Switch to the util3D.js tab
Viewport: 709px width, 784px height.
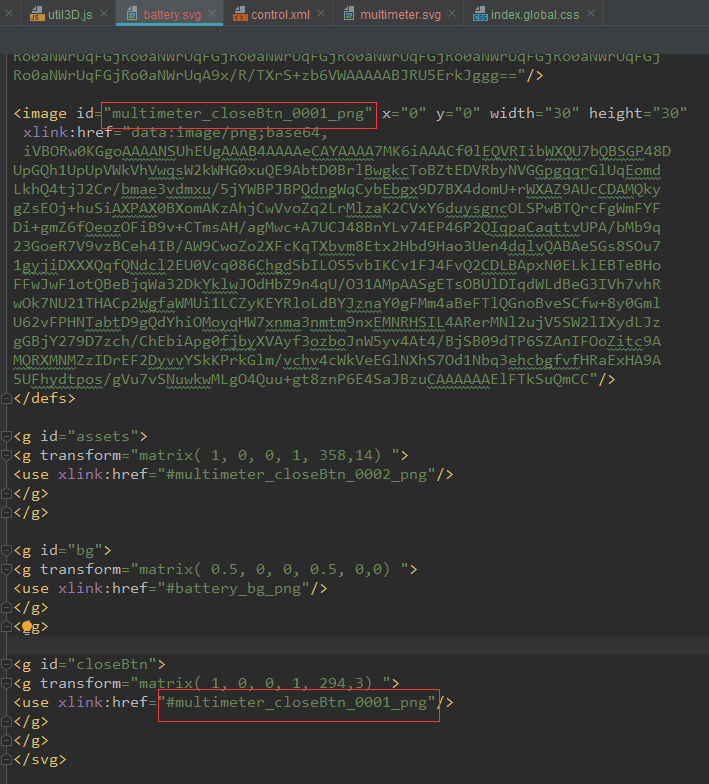[x=68, y=14]
